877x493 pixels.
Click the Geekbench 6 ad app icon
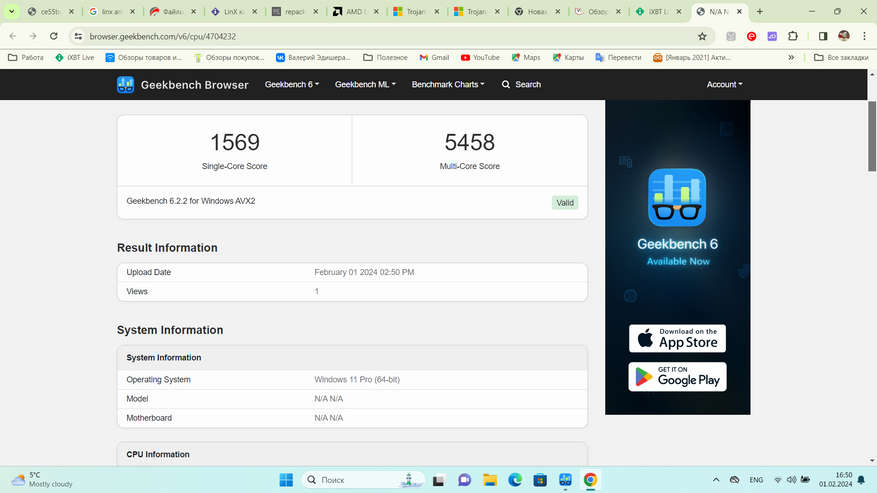[677, 198]
